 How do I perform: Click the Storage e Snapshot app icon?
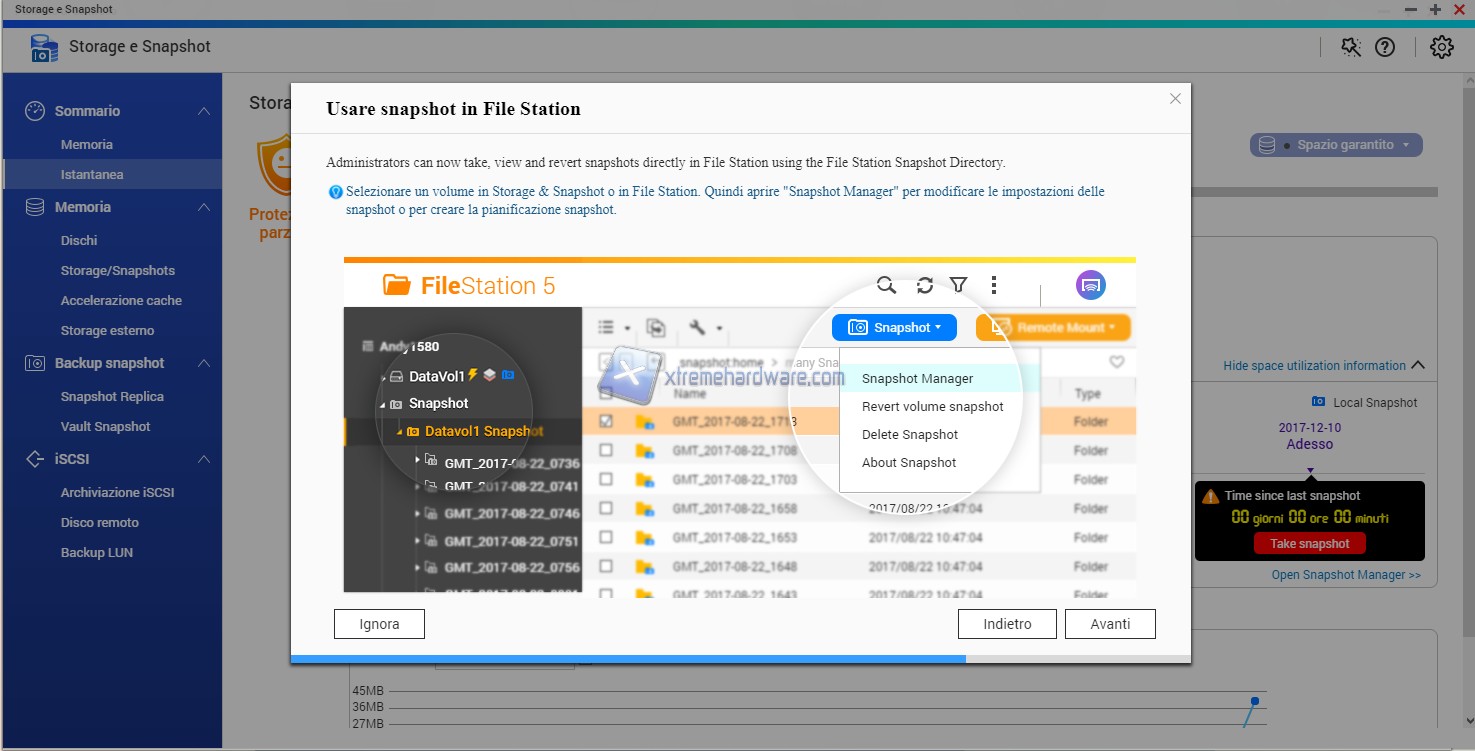click(44, 47)
